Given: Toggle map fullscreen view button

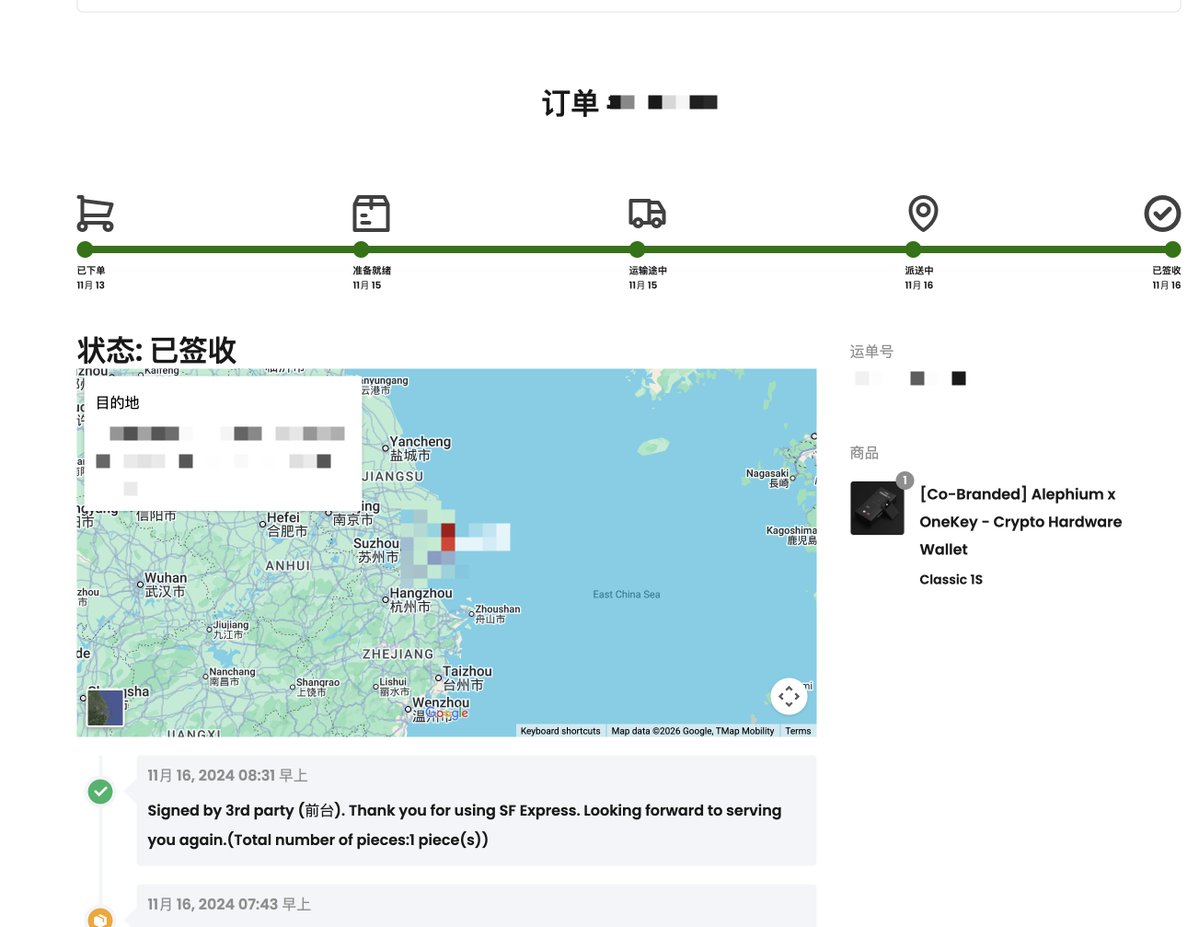Looking at the screenshot, I should click(789, 696).
